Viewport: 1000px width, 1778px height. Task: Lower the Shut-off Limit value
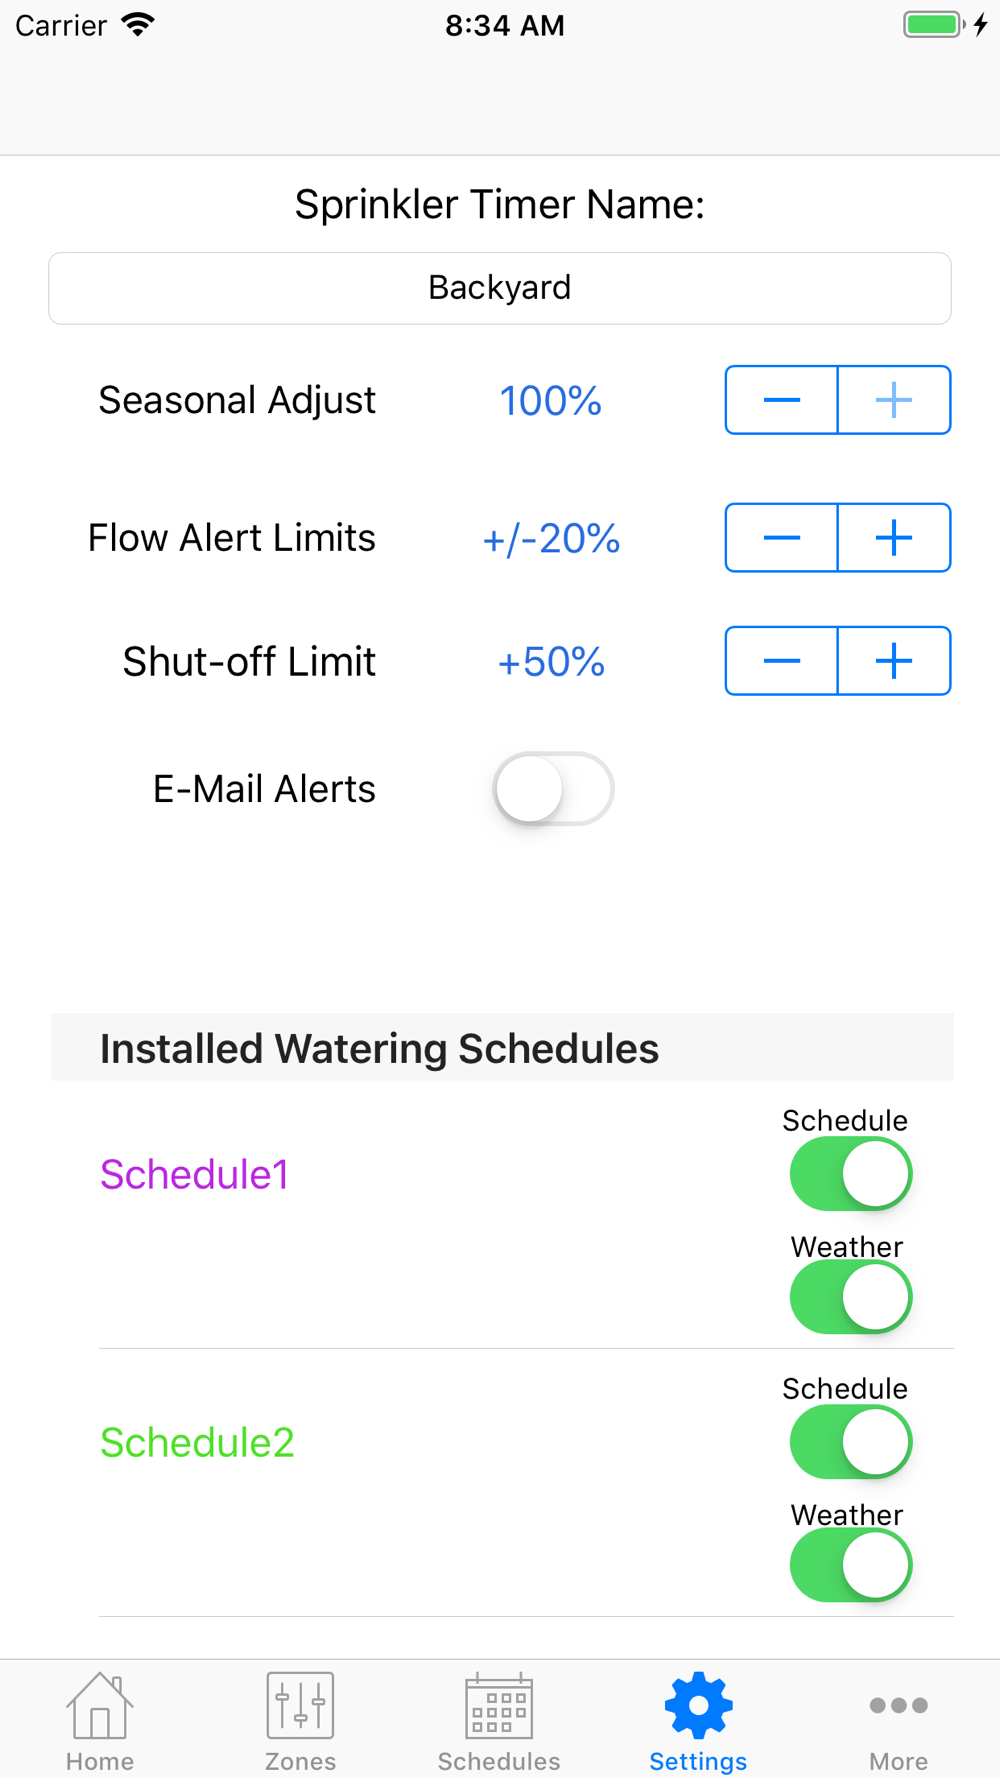(x=782, y=661)
